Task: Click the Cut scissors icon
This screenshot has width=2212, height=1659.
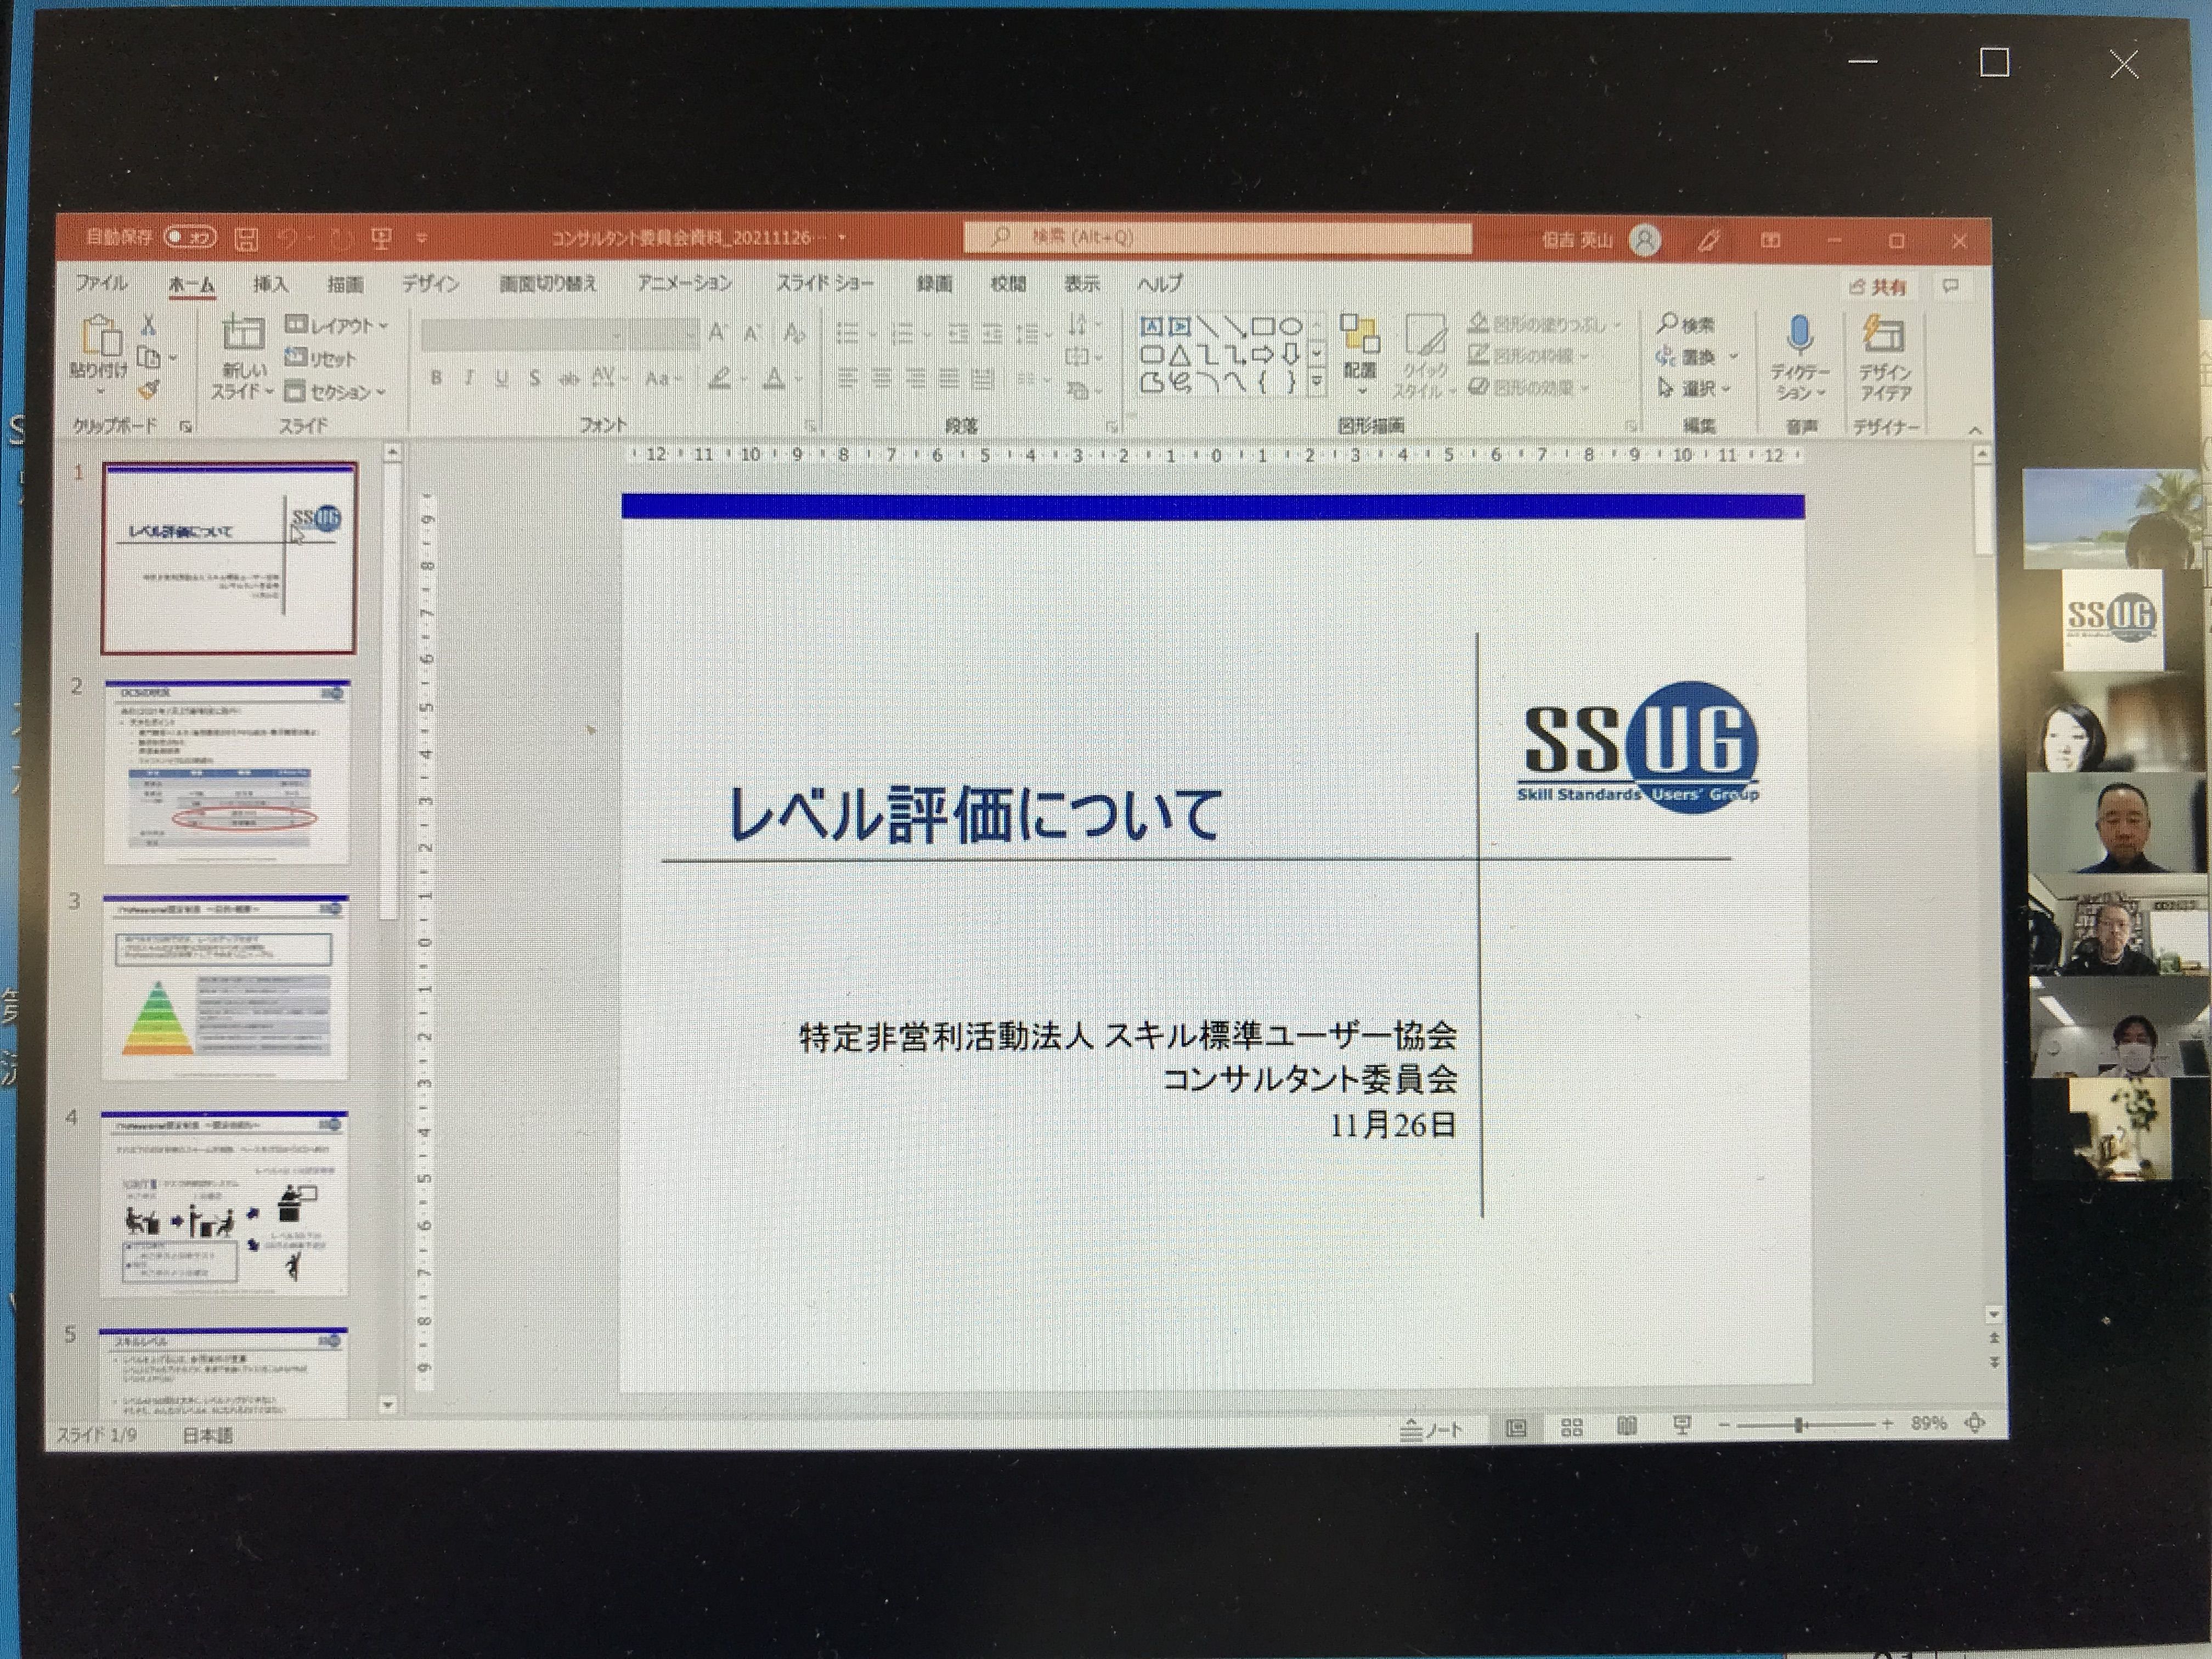Action: point(148,324)
